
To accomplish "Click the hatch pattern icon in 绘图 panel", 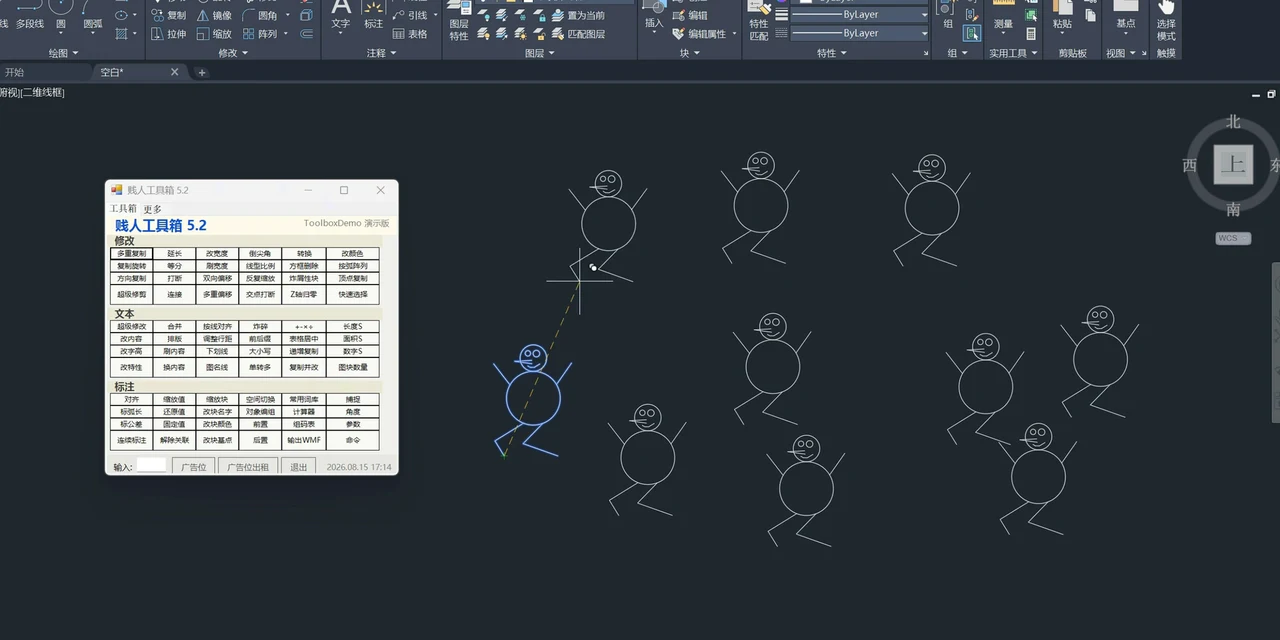I will 122,33.
